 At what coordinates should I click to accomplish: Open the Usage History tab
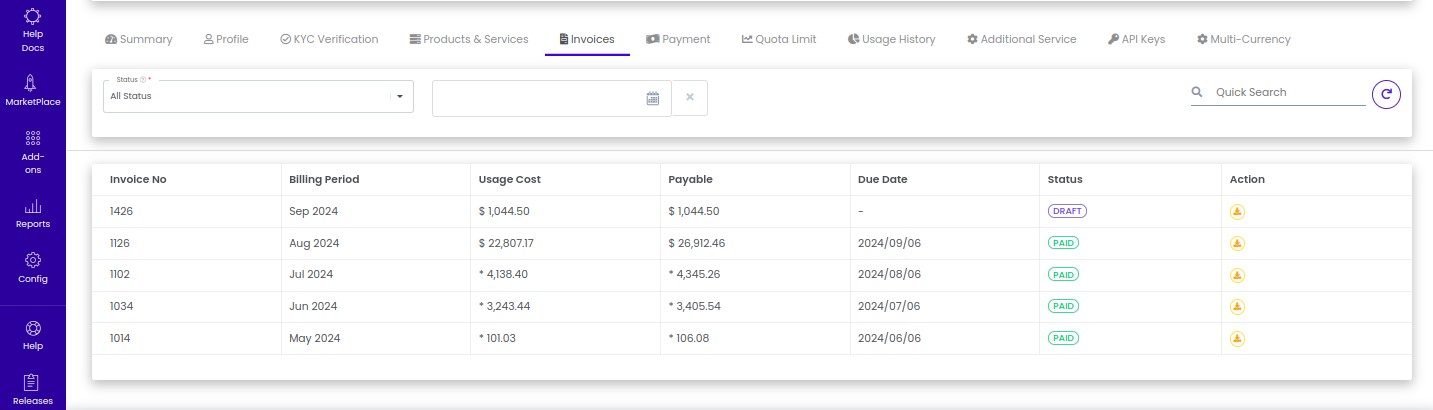click(x=891, y=39)
